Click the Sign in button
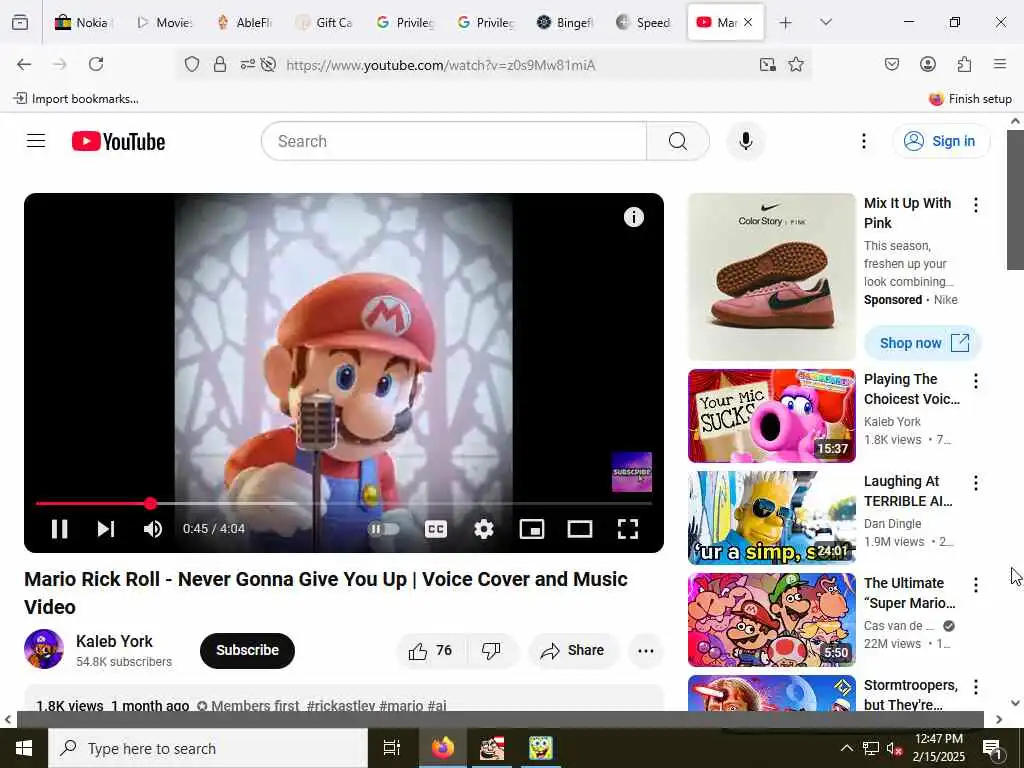 940,141
